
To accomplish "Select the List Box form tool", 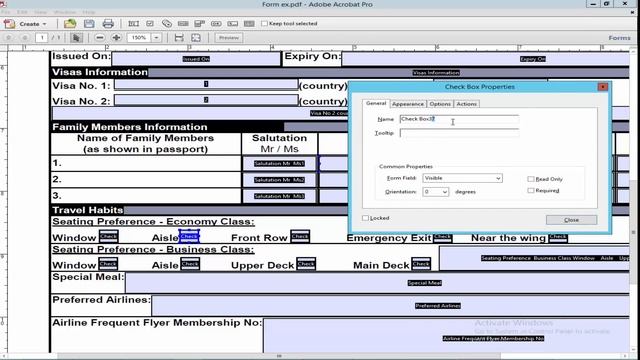I will click(x=183, y=24).
